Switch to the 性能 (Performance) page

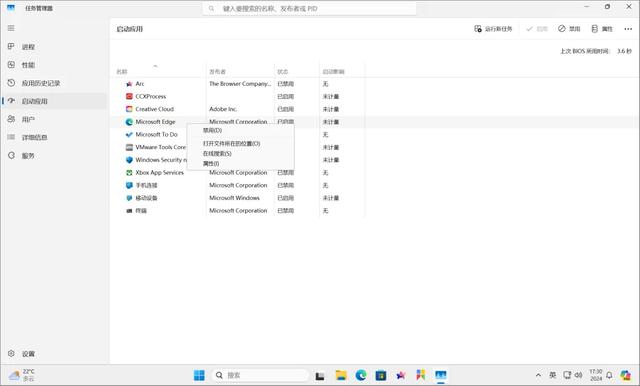[54, 65]
